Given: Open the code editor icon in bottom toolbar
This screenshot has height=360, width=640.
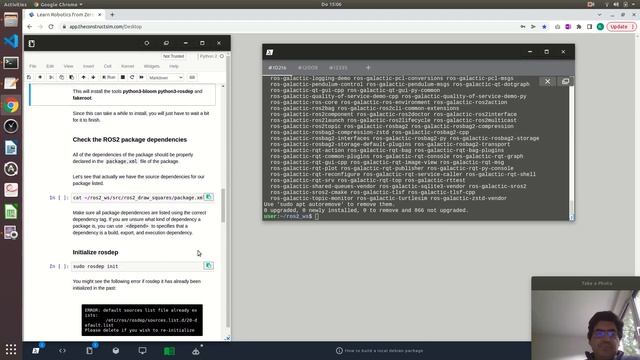Looking at the screenshot, I should [62, 351].
